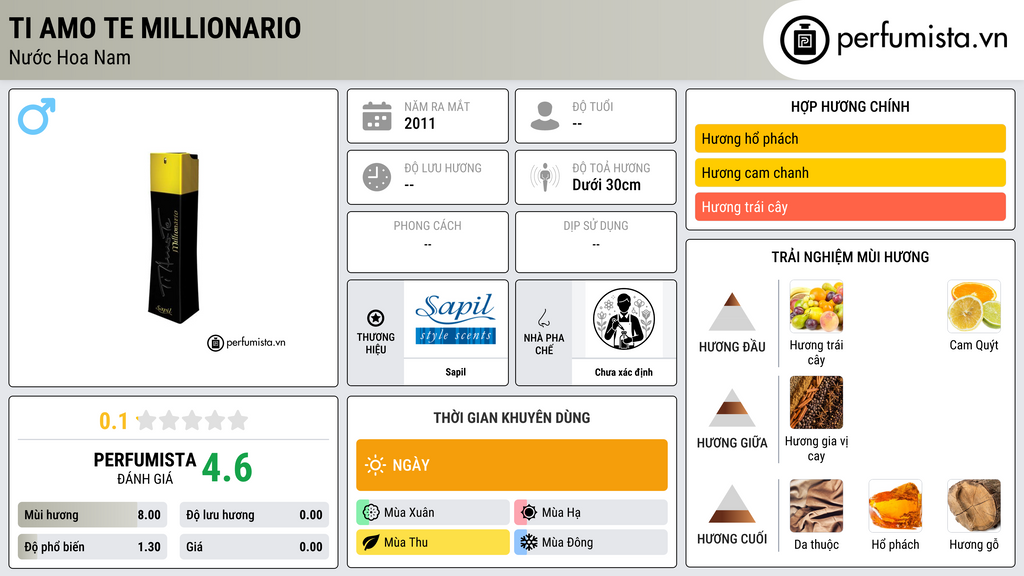This screenshot has height=576, width=1024.
Task: Click the TI AMO TE MILLIONARIO title
Action: point(155,28)
